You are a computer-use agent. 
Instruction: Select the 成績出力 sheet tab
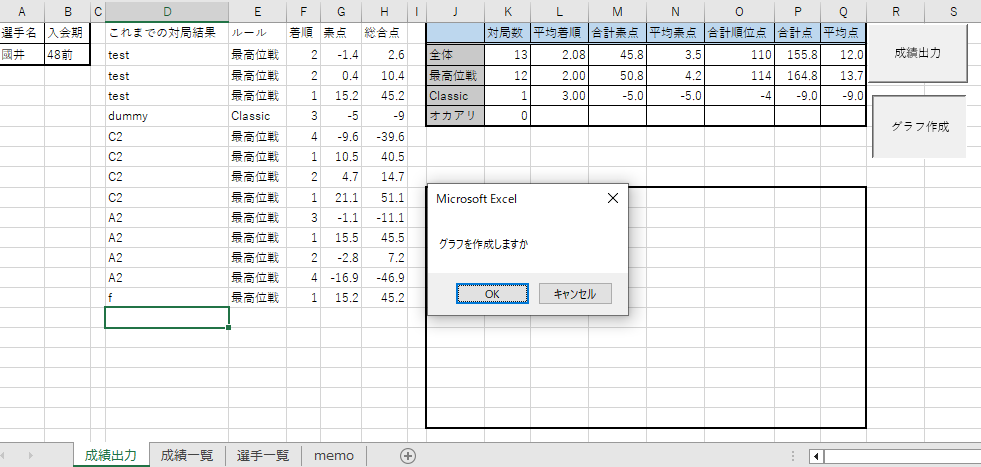111,455
